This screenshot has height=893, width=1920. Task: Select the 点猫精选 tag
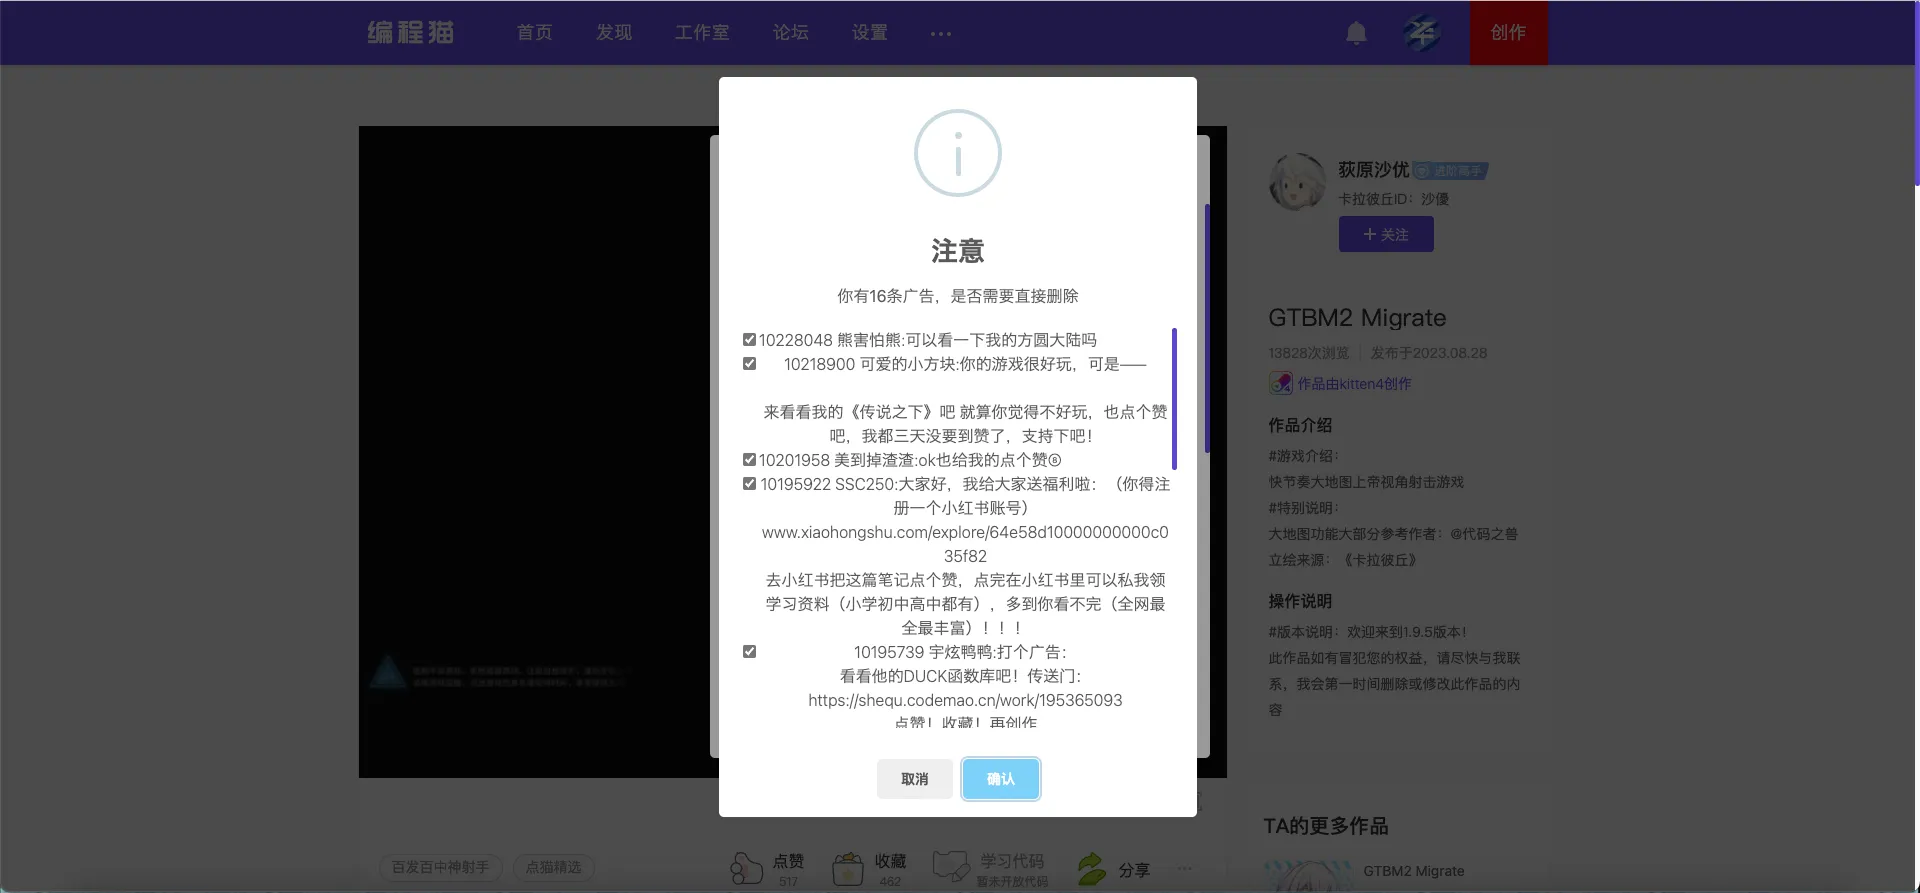[553, 867]
